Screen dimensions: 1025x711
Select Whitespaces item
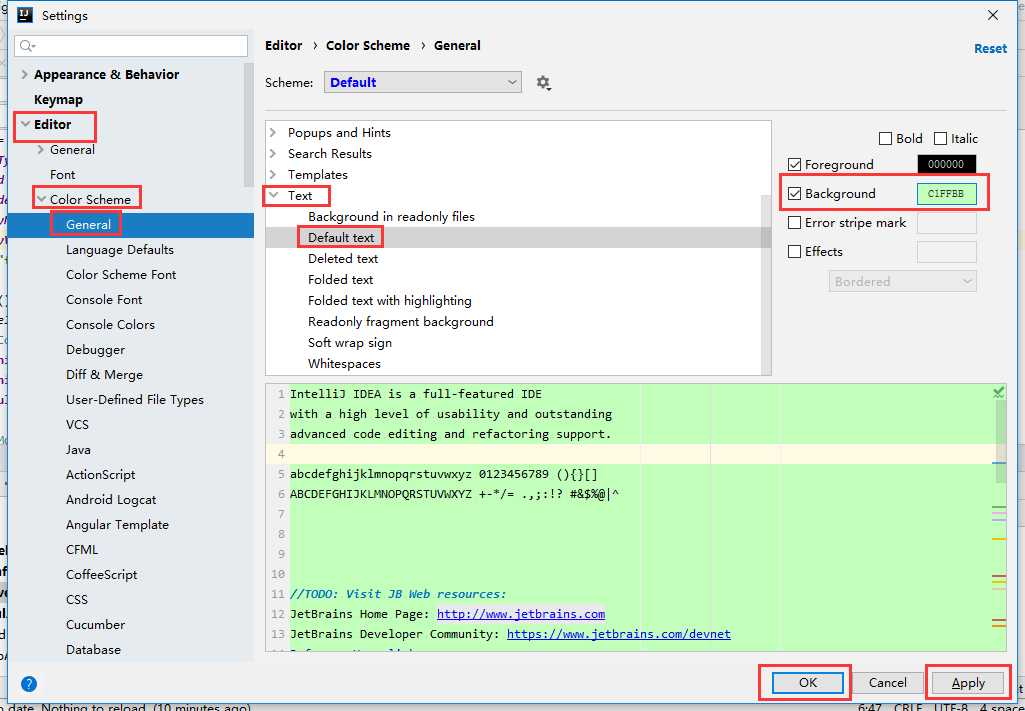(x=344, y=363)
